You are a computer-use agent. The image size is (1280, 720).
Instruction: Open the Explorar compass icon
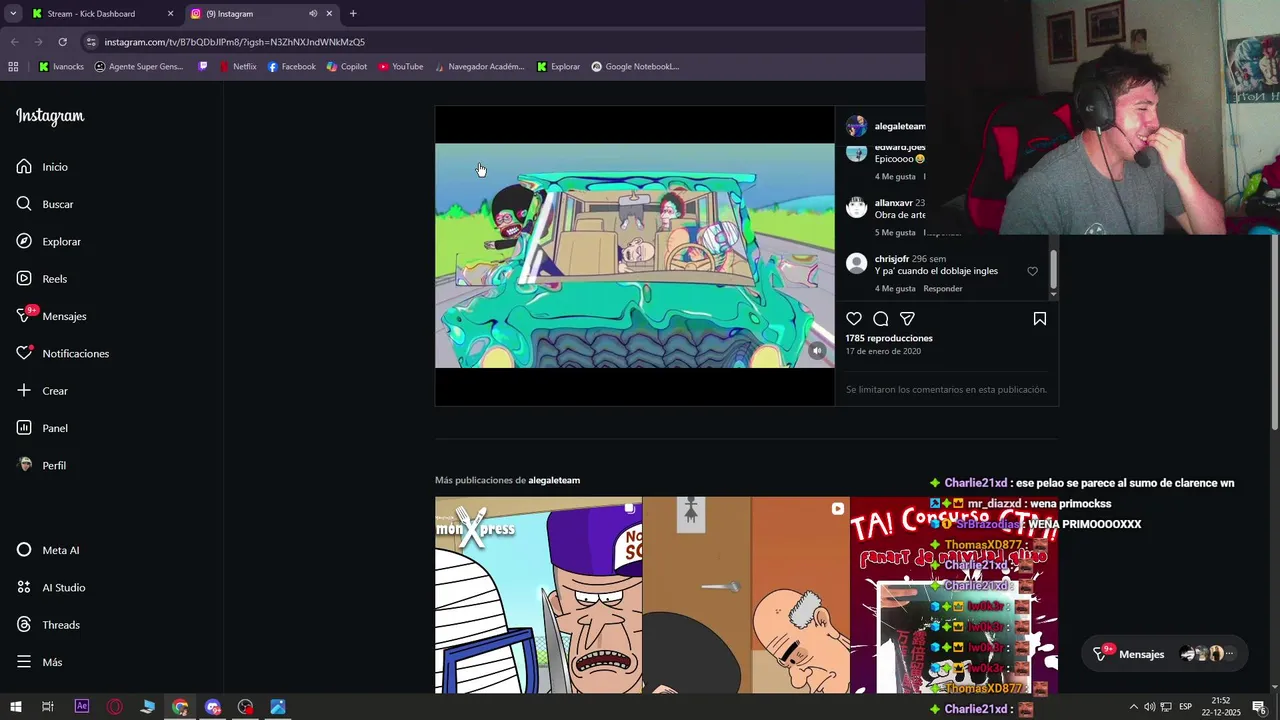24,241
